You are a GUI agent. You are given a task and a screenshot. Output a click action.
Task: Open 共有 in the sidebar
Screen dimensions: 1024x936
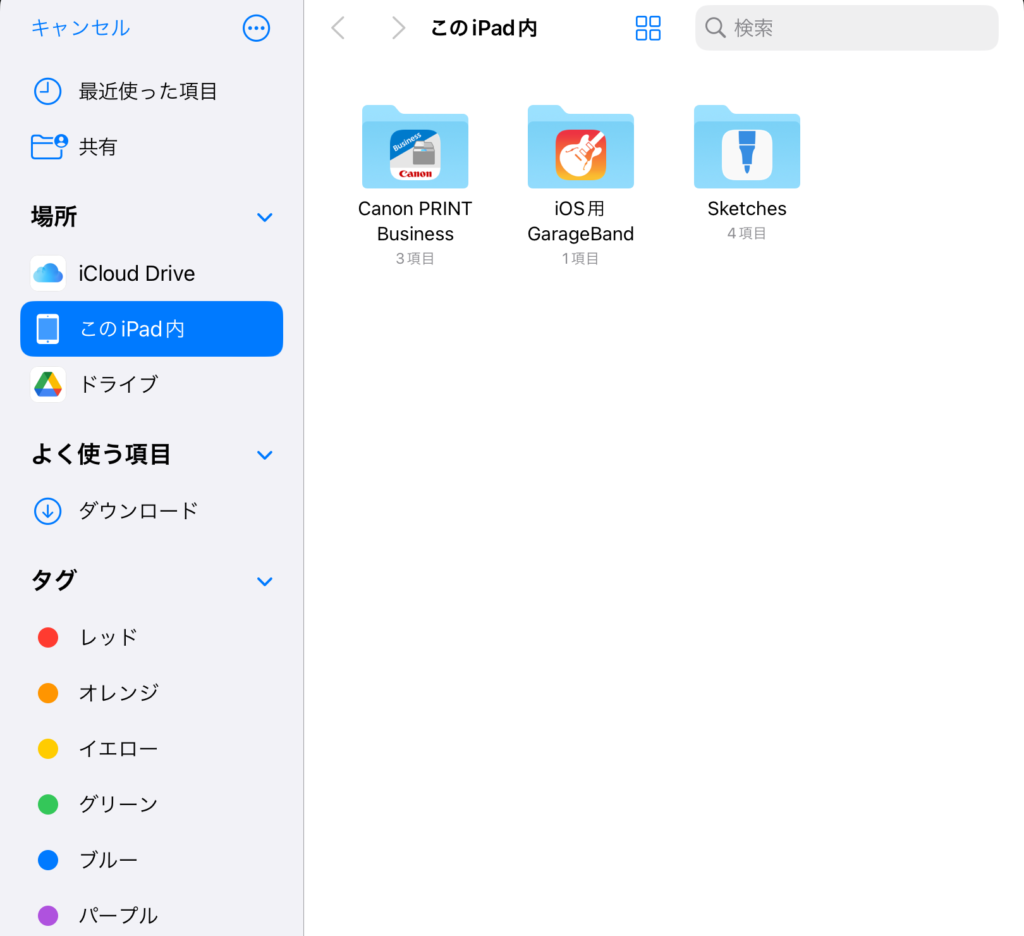coord(97,147)
